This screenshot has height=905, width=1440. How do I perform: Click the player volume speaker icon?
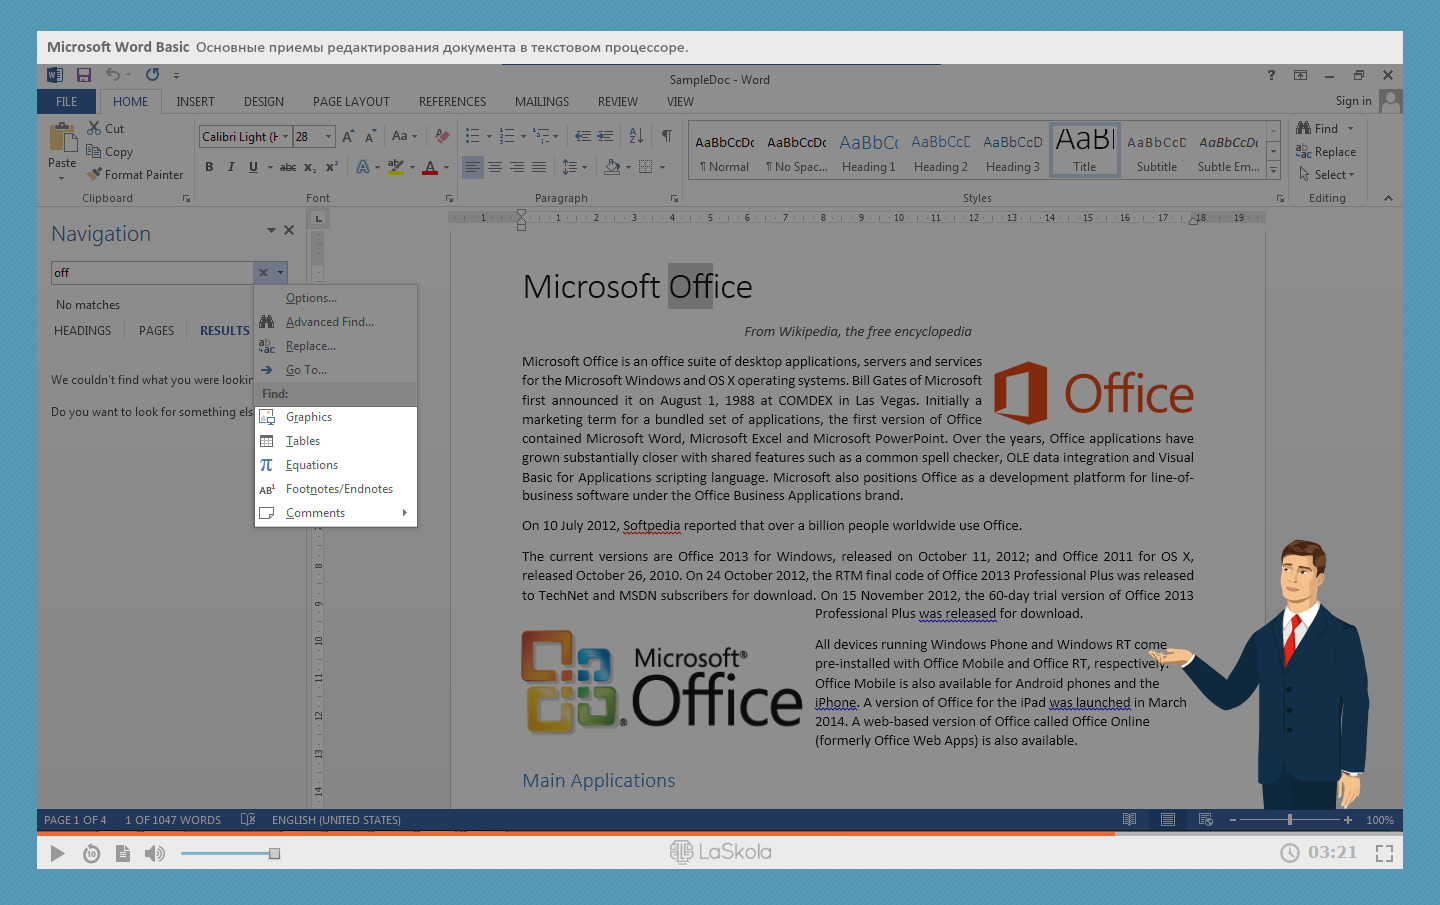[x=154, y=853]
